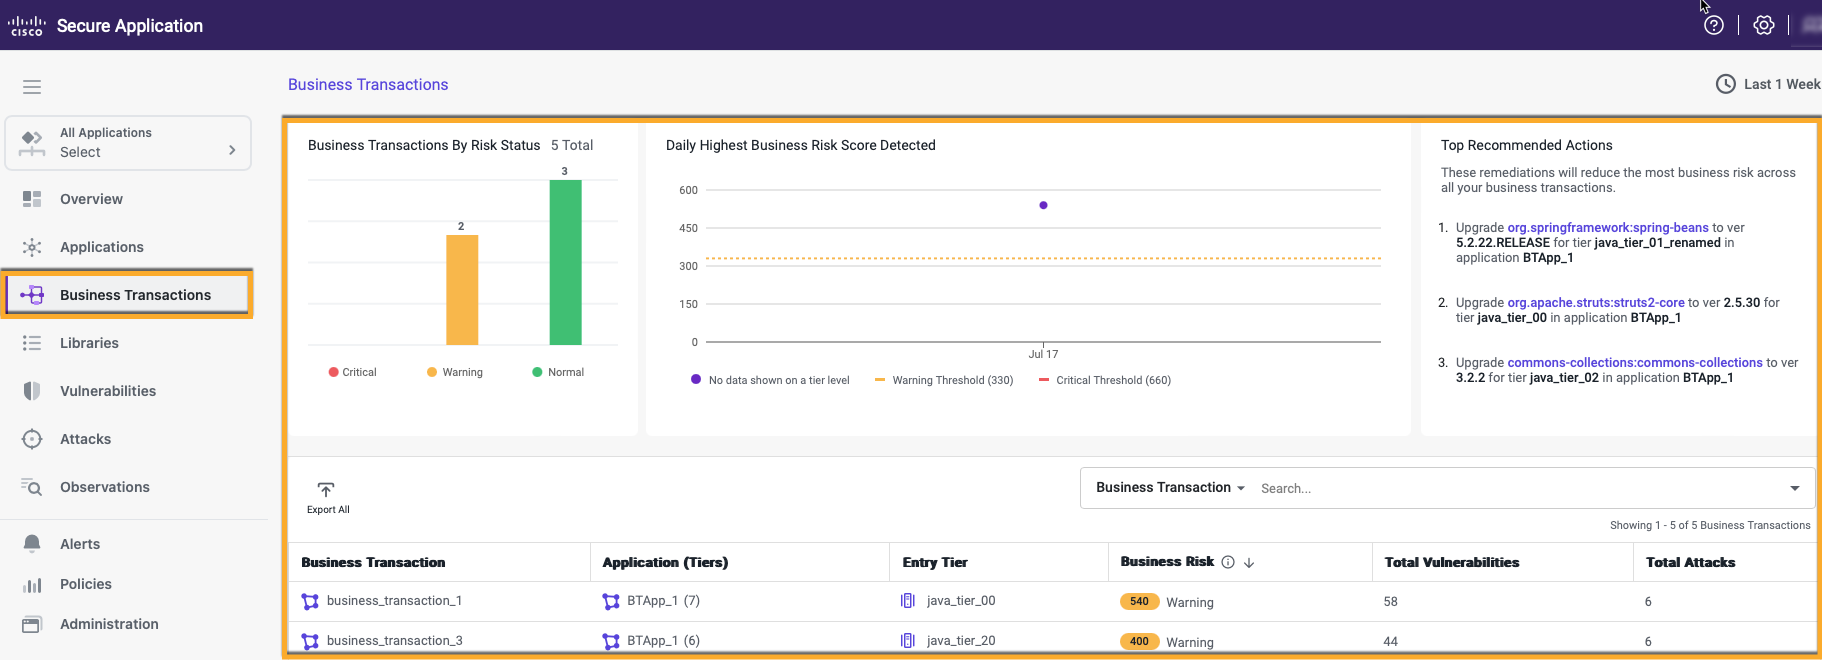Click Secure Application title text

(130, 26)
